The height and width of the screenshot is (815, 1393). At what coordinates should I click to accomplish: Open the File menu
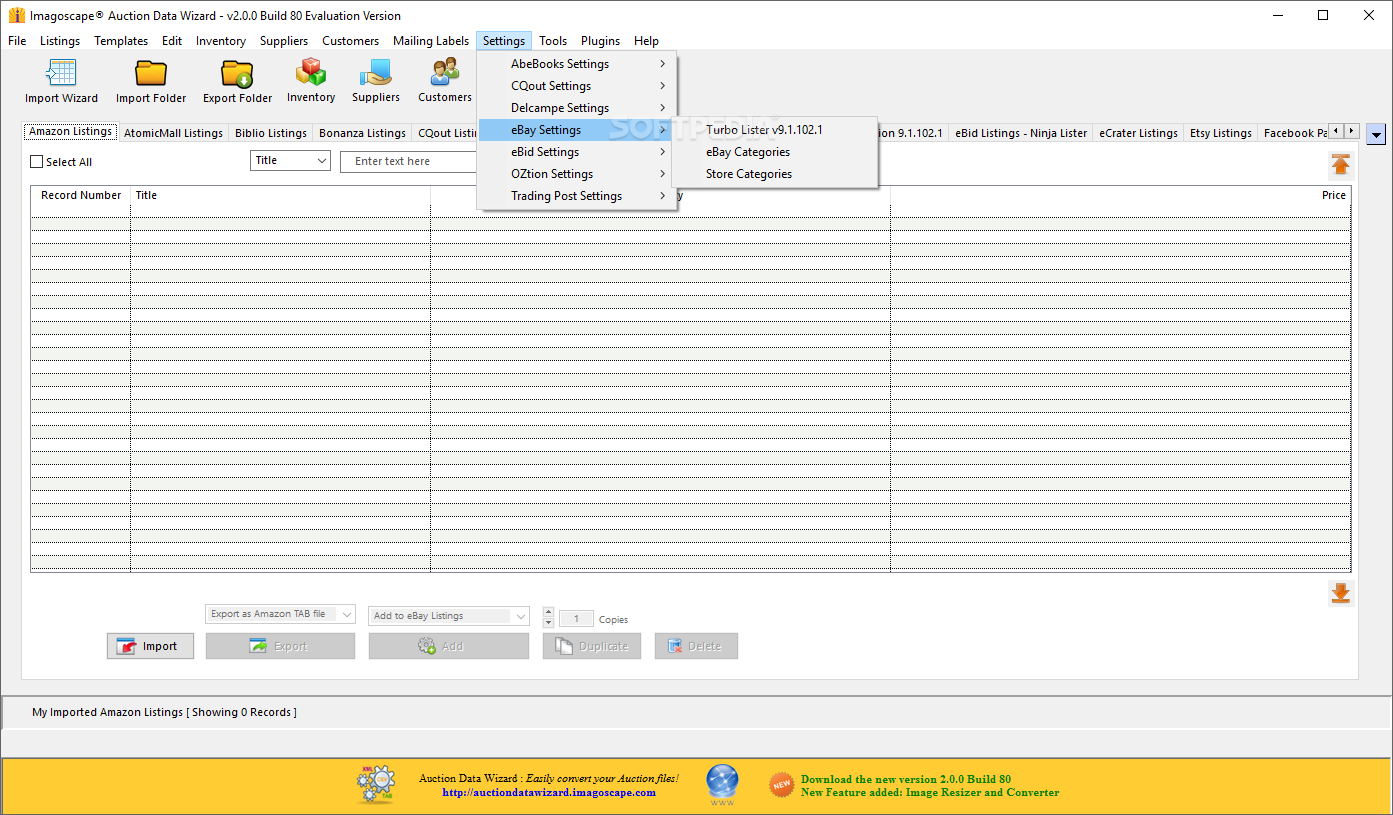[x=17, y=41]
